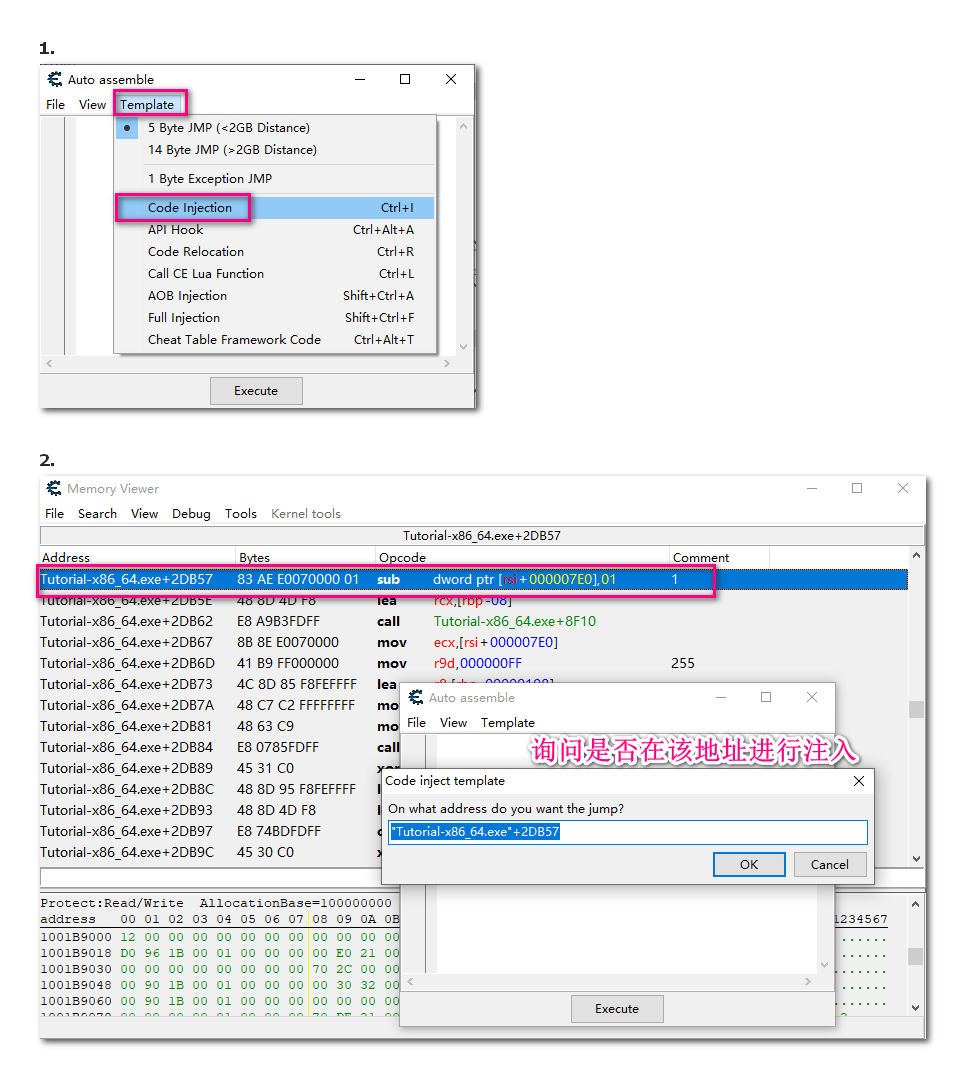Select the row at Tutorial-x86_64.exe+2DB8C
The image size is (967, 1080).
click(210, 789)
